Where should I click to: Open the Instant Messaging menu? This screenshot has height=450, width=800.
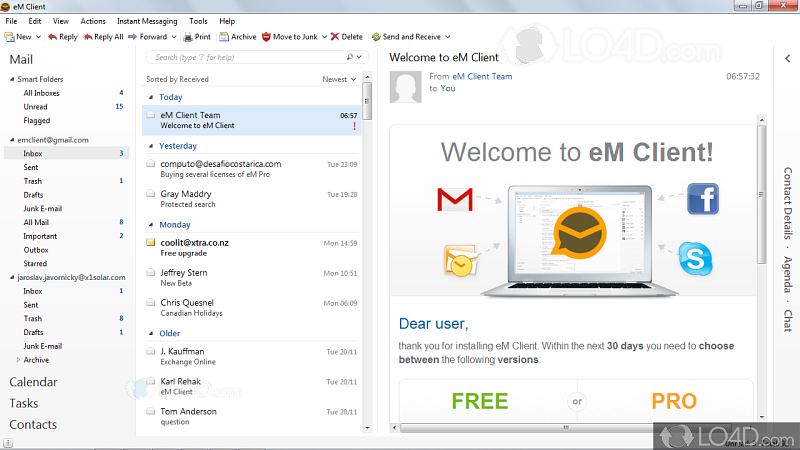tap(146, 21)
